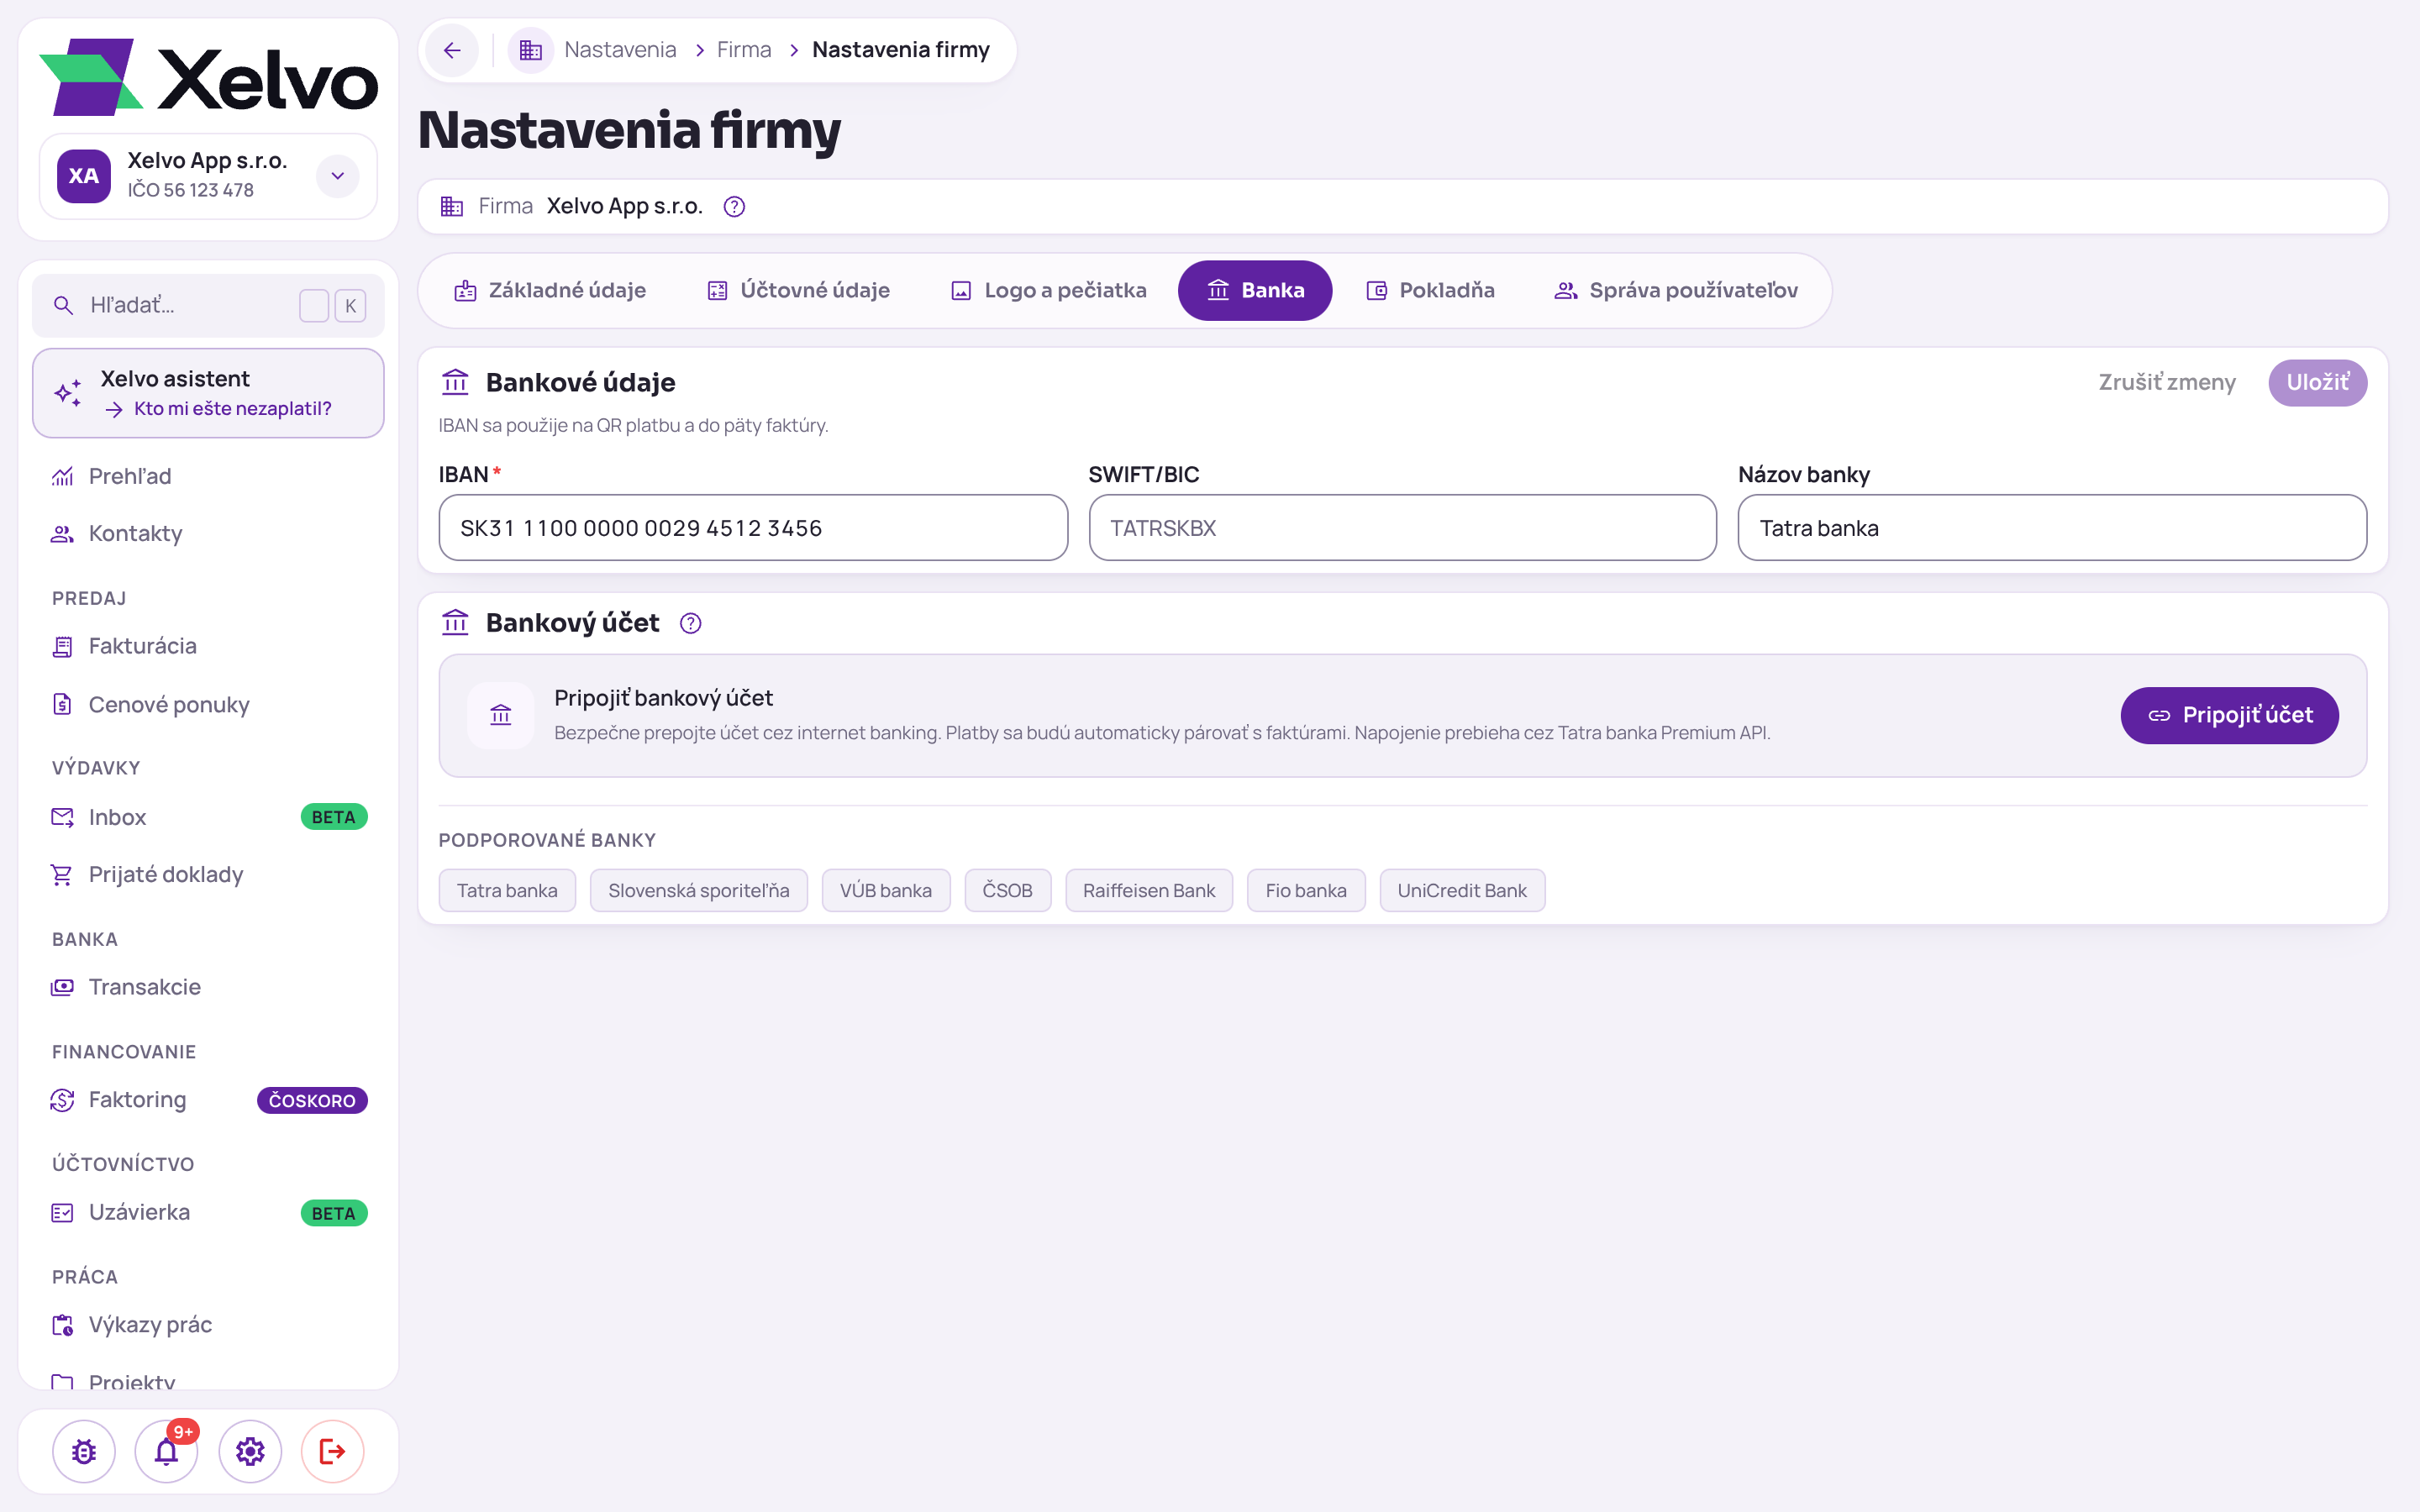Open Prijaté doklady
2420x1512 pixels.
[x=208, y=874]
